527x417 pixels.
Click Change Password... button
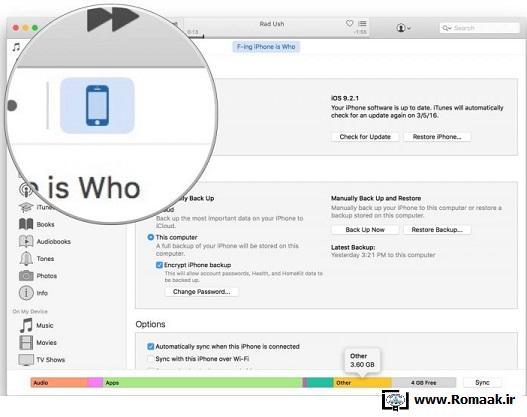click(202, 292)
